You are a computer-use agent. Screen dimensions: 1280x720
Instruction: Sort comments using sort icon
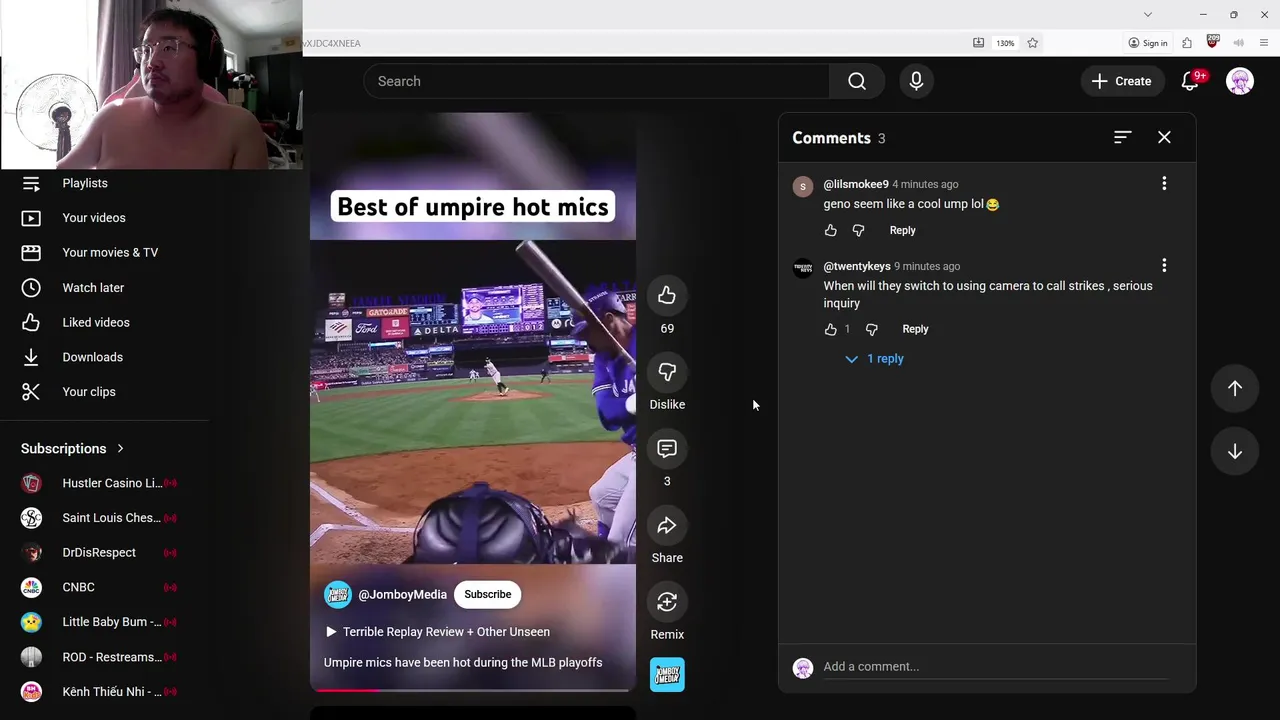point(1122,137)
